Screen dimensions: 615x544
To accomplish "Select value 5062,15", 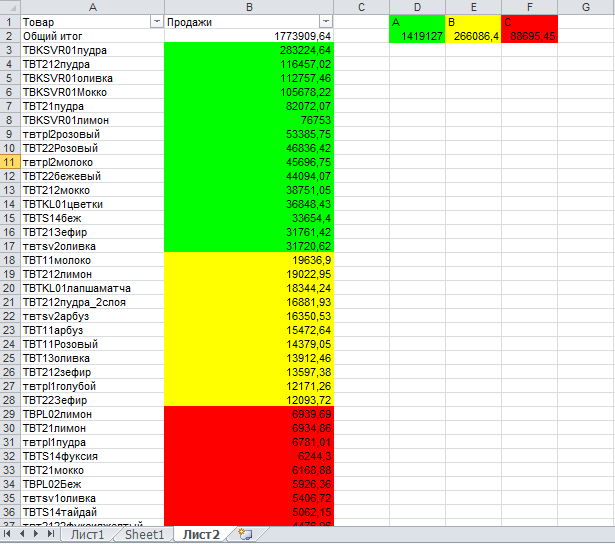I will click(x=249, y=512).
